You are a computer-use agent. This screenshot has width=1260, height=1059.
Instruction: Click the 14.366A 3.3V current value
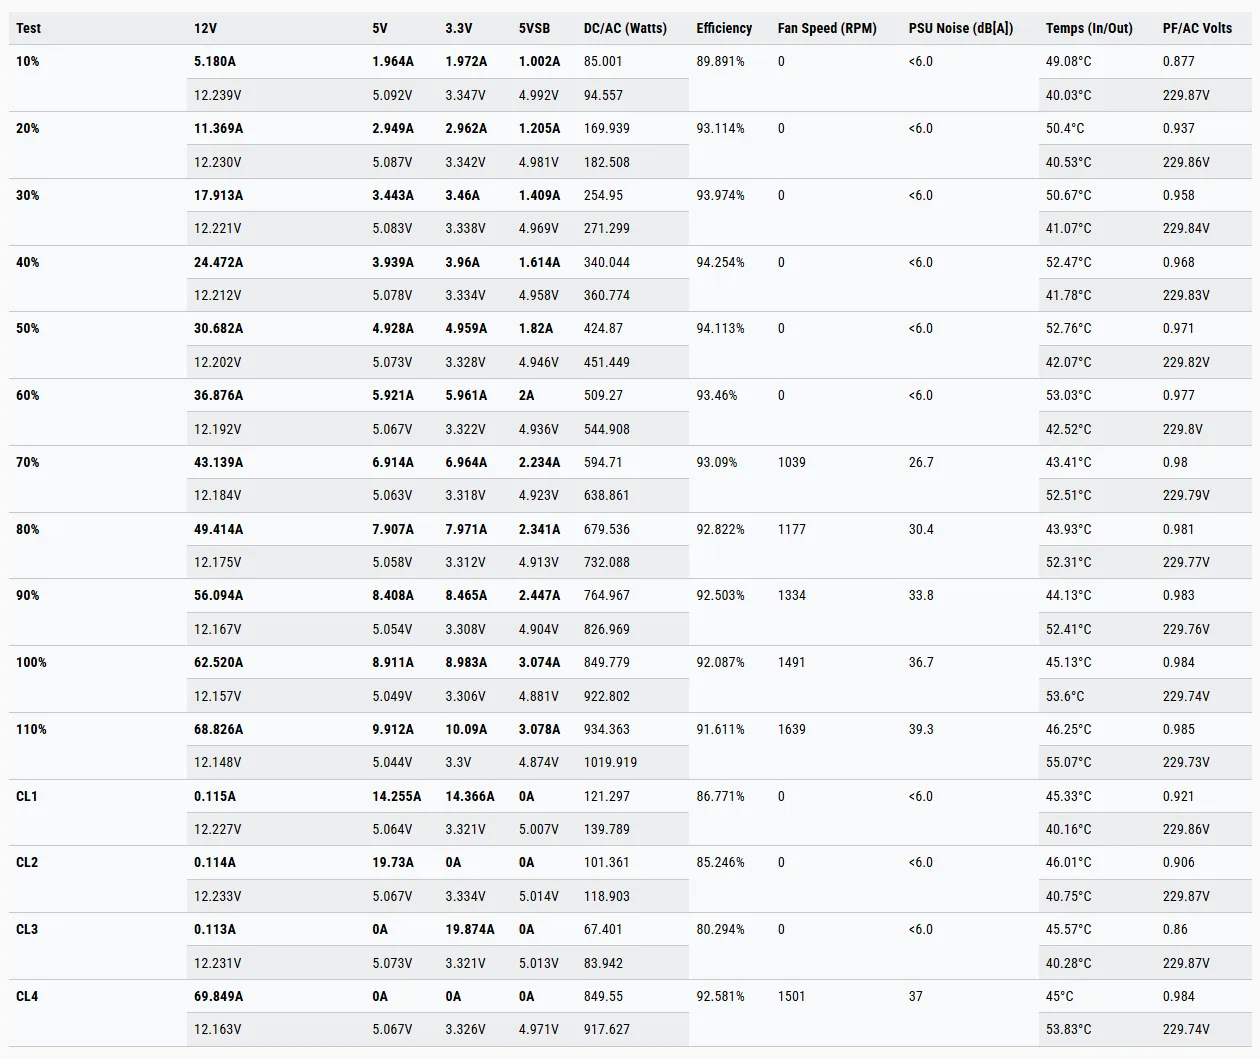pyautogui.click(x=470, y=796)
